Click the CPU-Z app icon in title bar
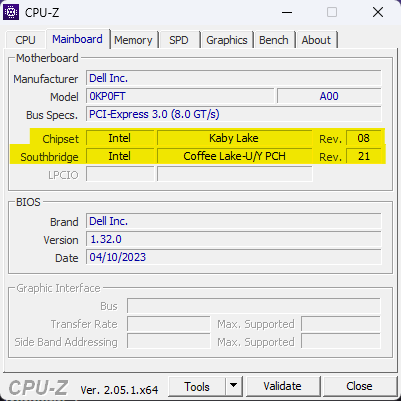This screenshot has width=401, height=401. pyautogui.click(x=11, y=13)
